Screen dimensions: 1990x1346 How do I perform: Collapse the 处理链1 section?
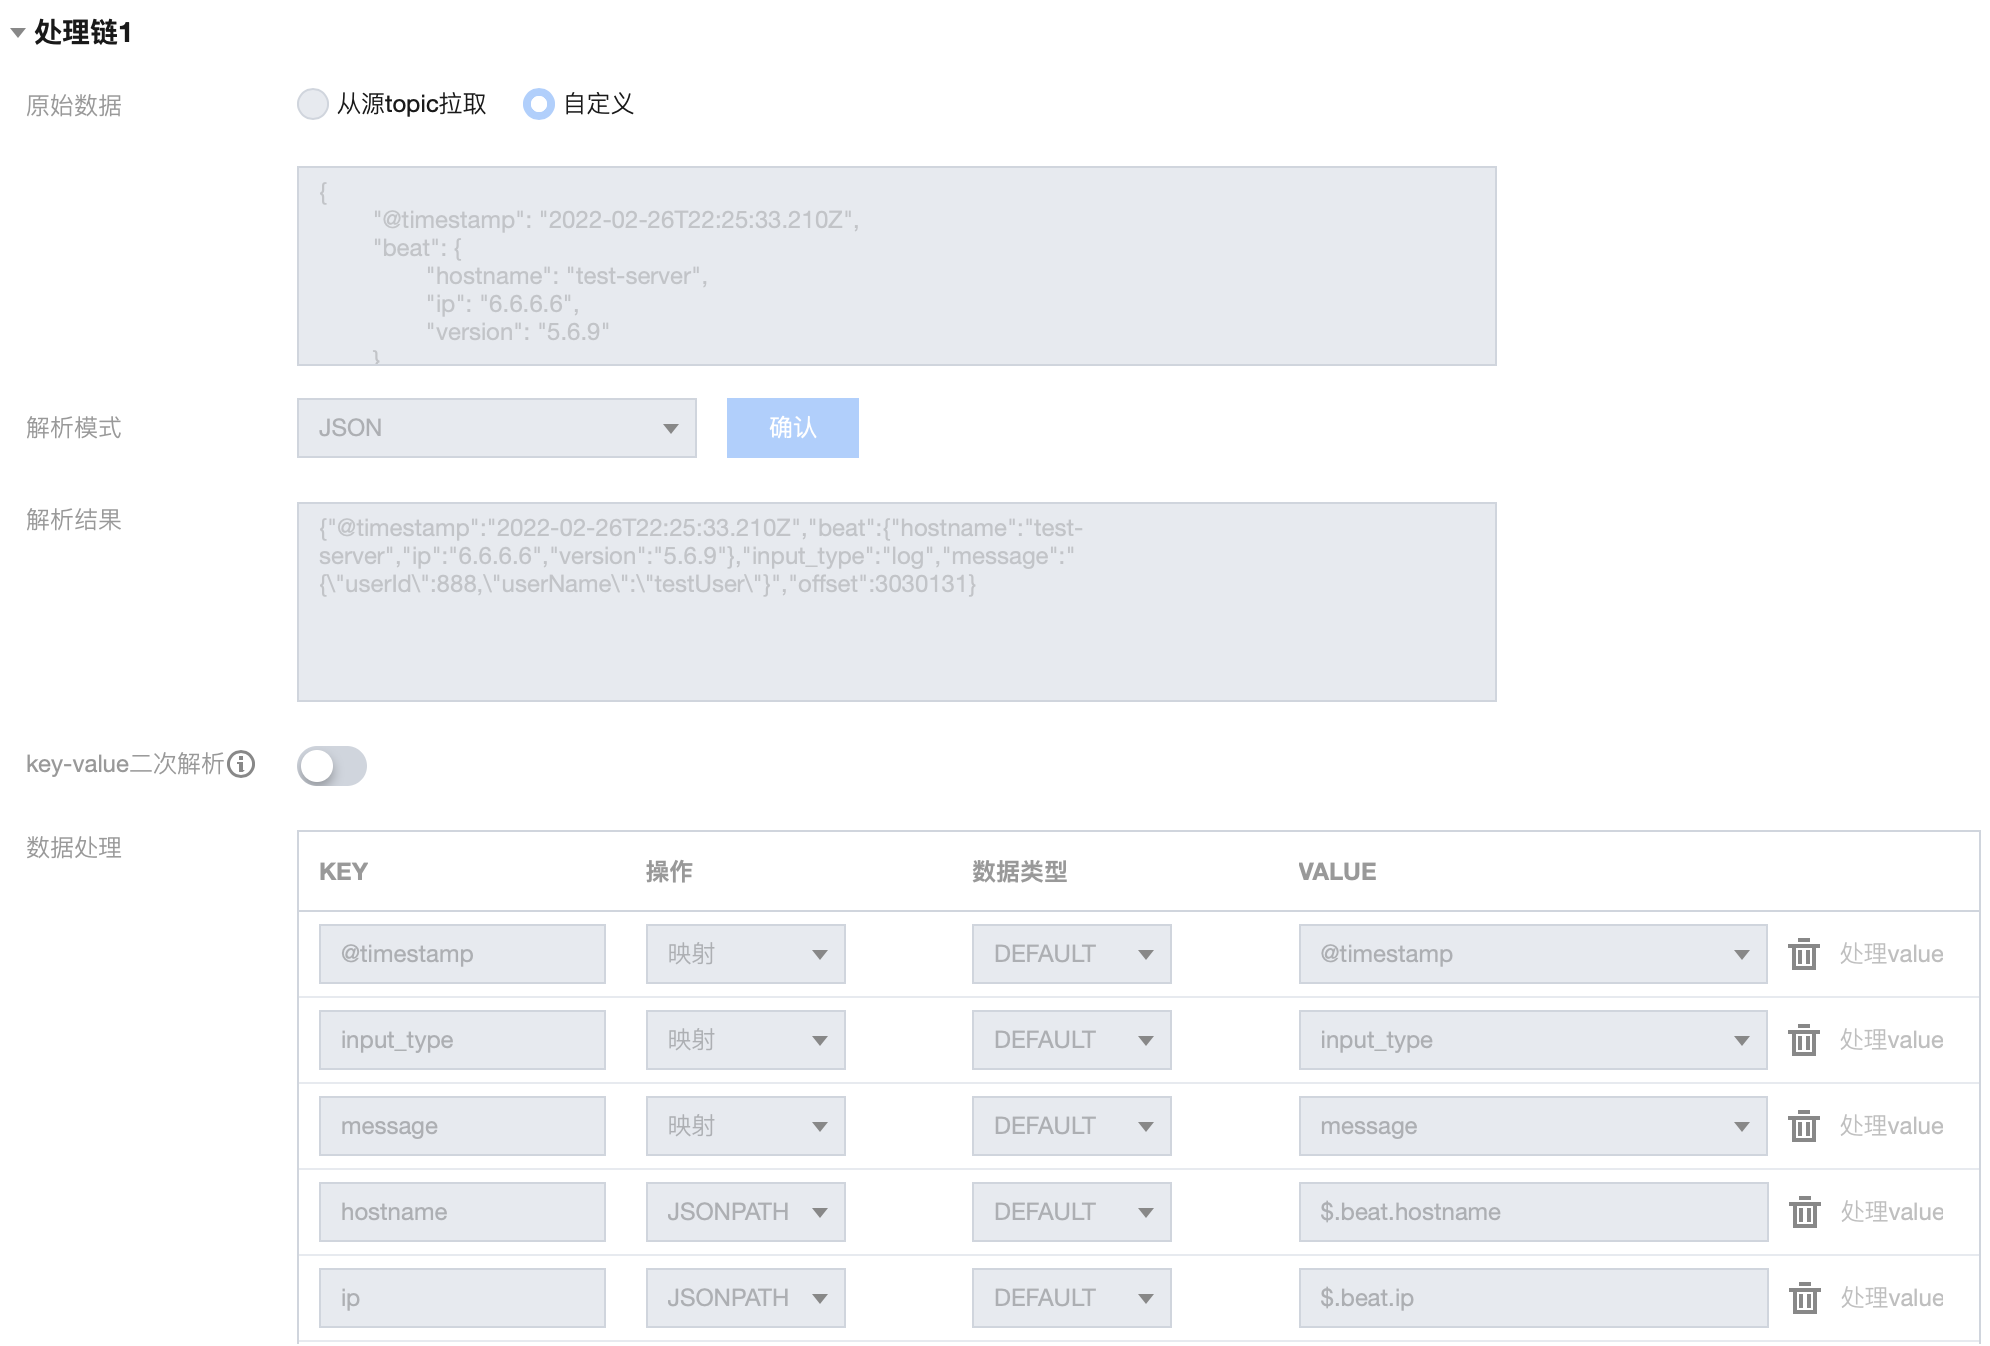click(18, 33)
